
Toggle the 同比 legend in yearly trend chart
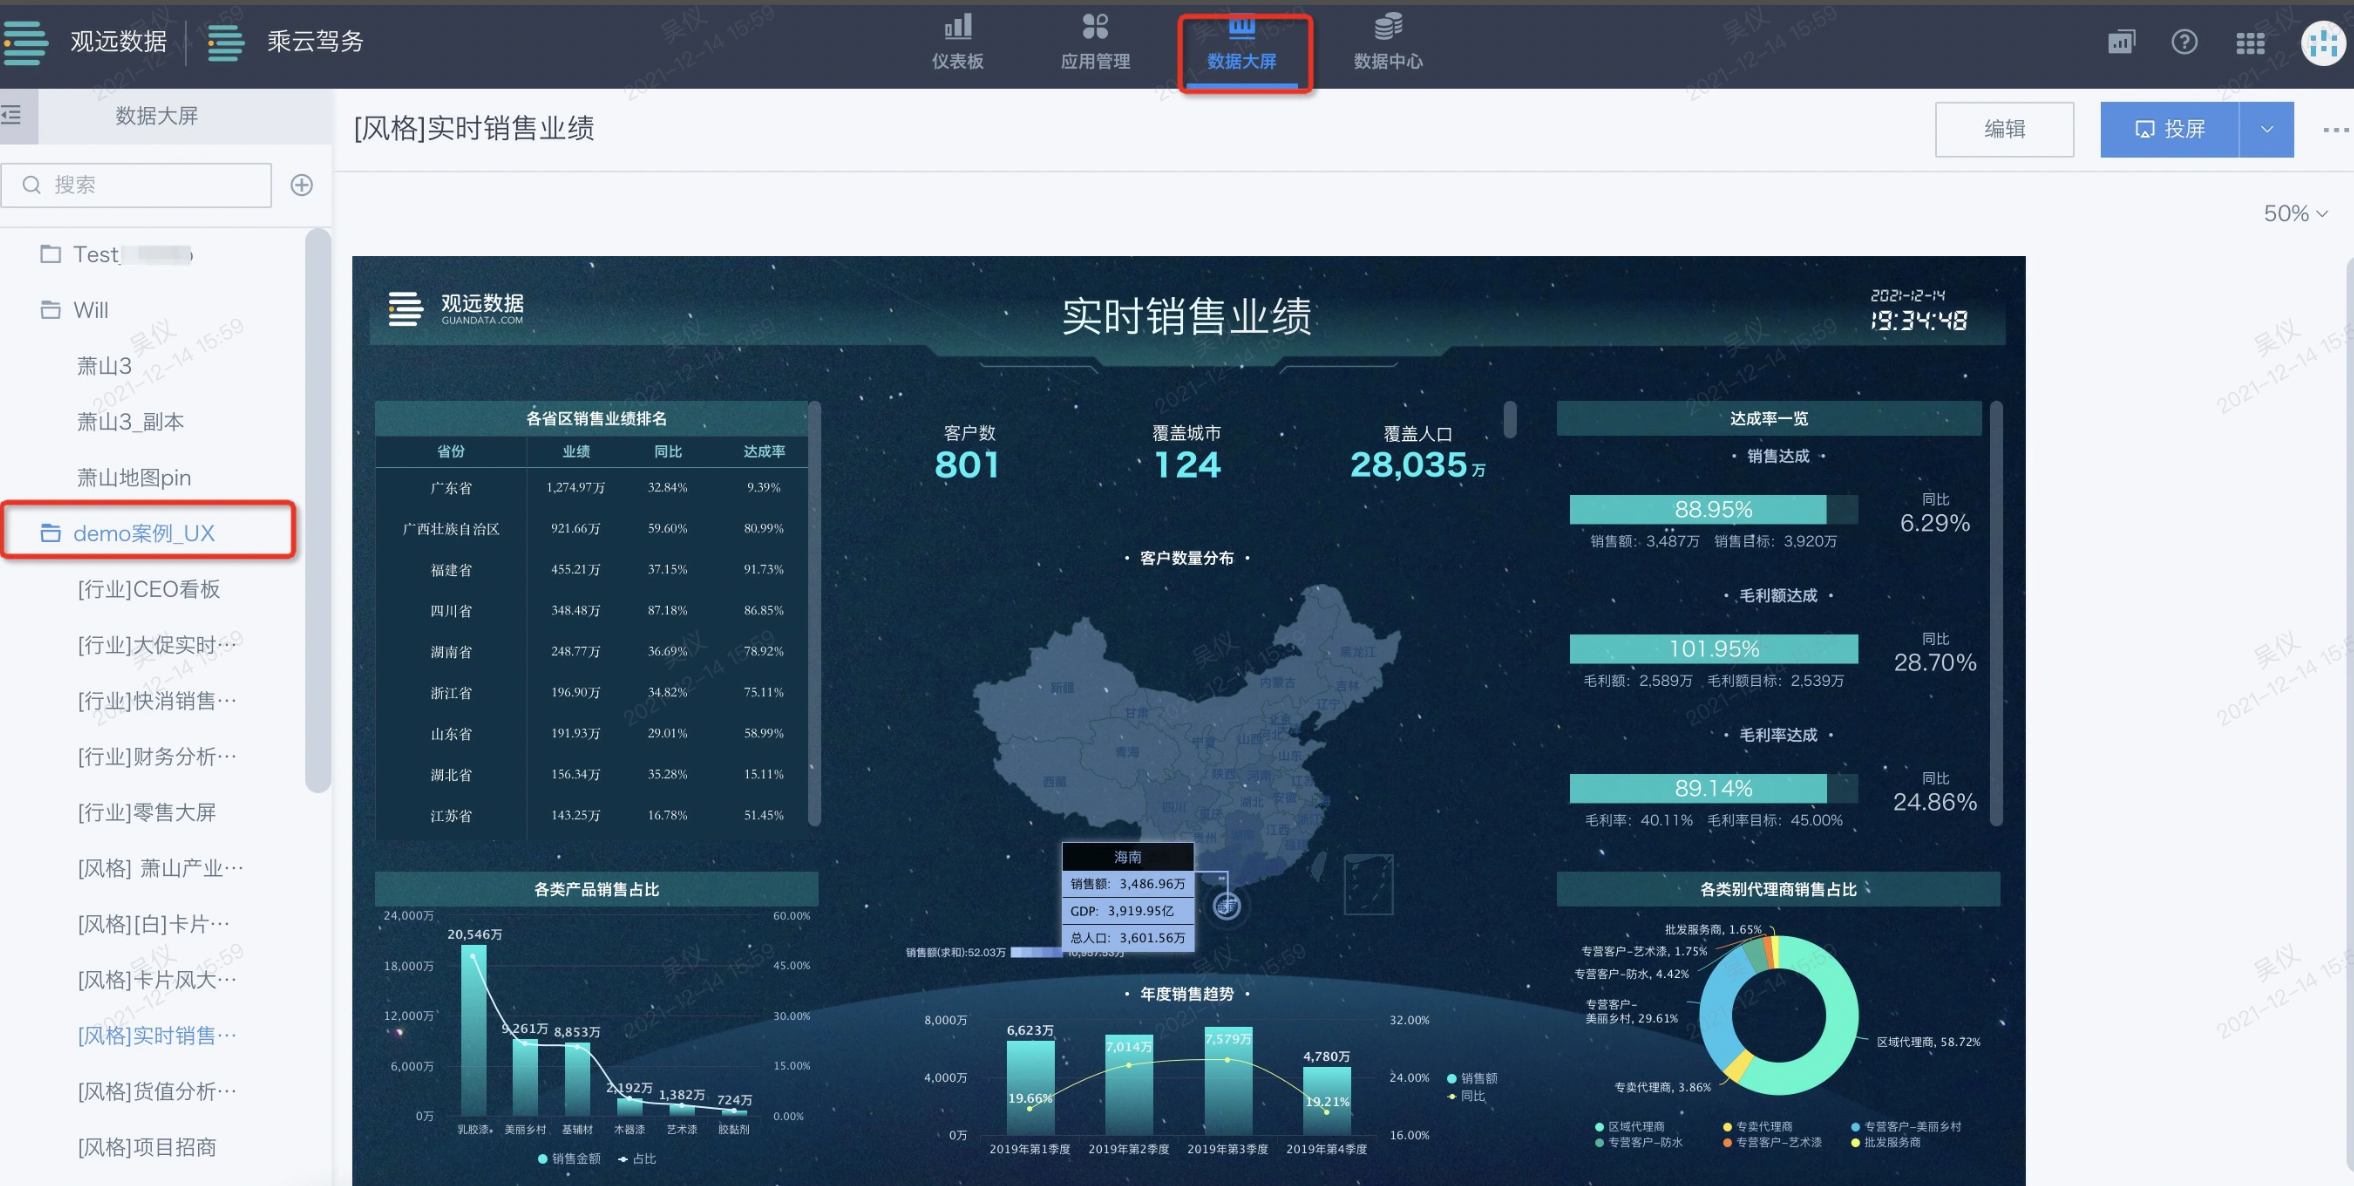[x=1466, y=1096]
